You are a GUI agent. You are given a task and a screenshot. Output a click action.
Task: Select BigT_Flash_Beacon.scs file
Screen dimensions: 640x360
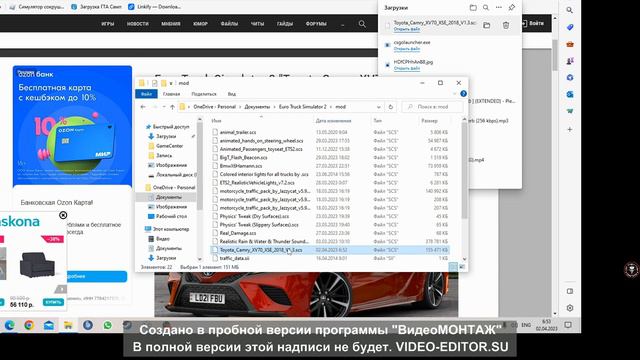243,158
